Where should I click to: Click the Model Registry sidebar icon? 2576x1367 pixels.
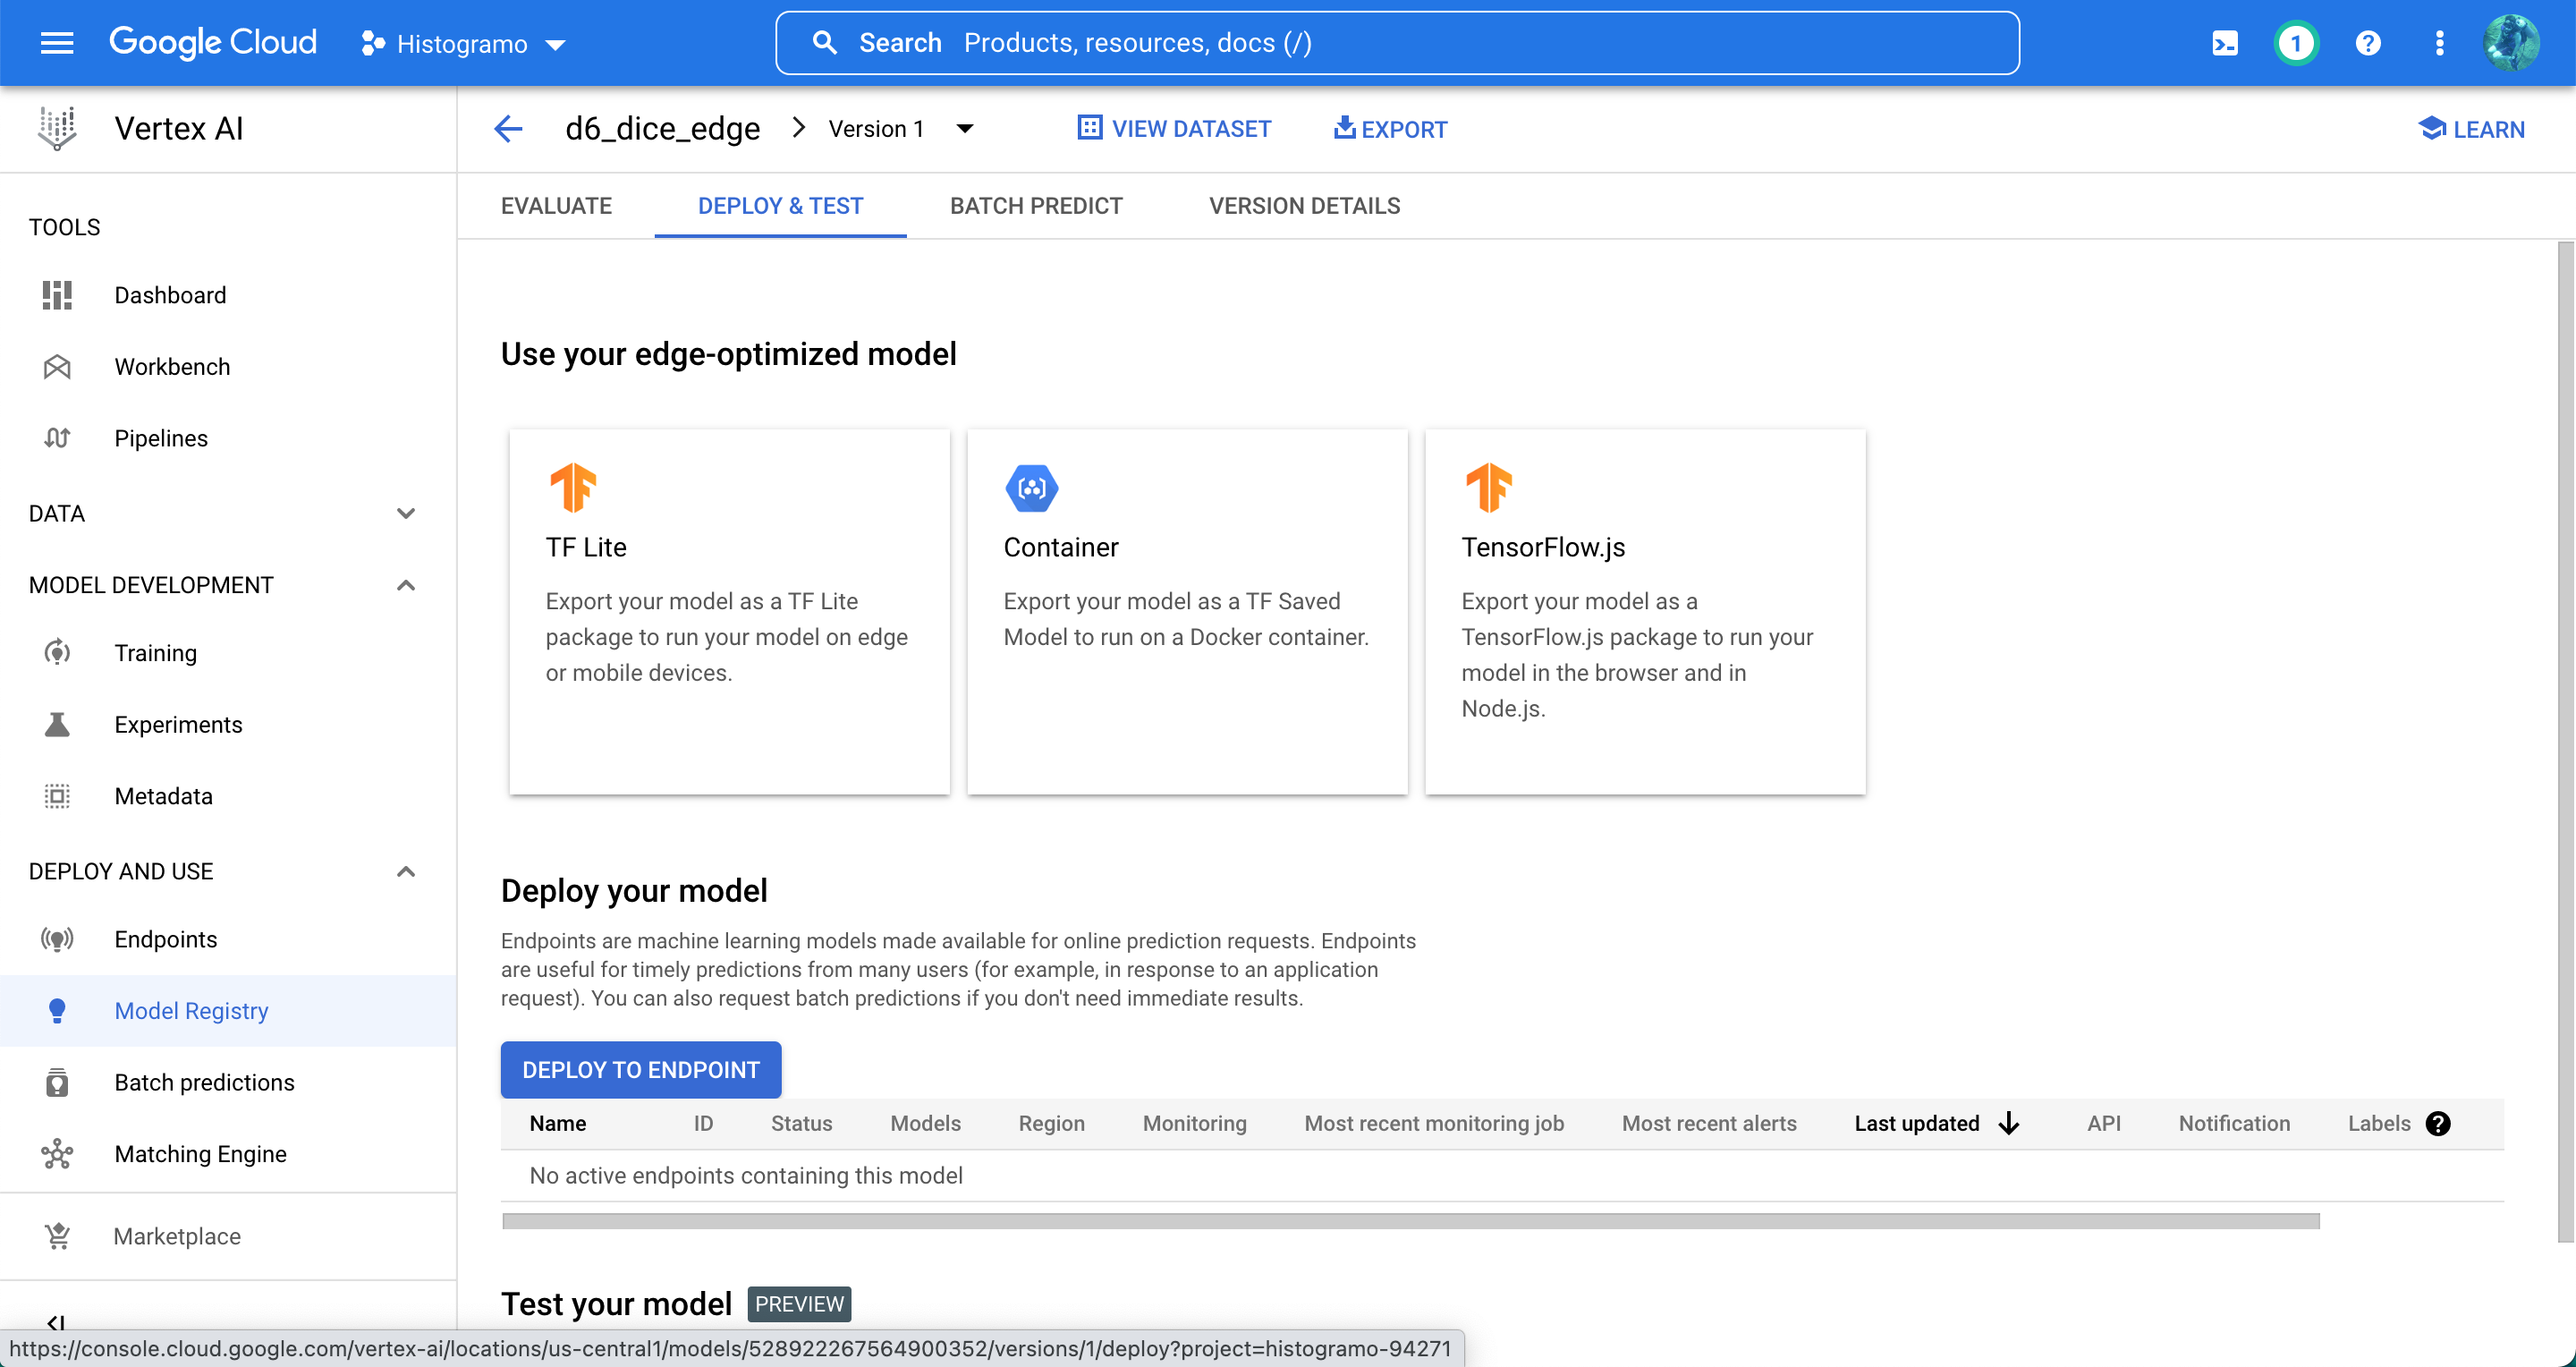58,1011
